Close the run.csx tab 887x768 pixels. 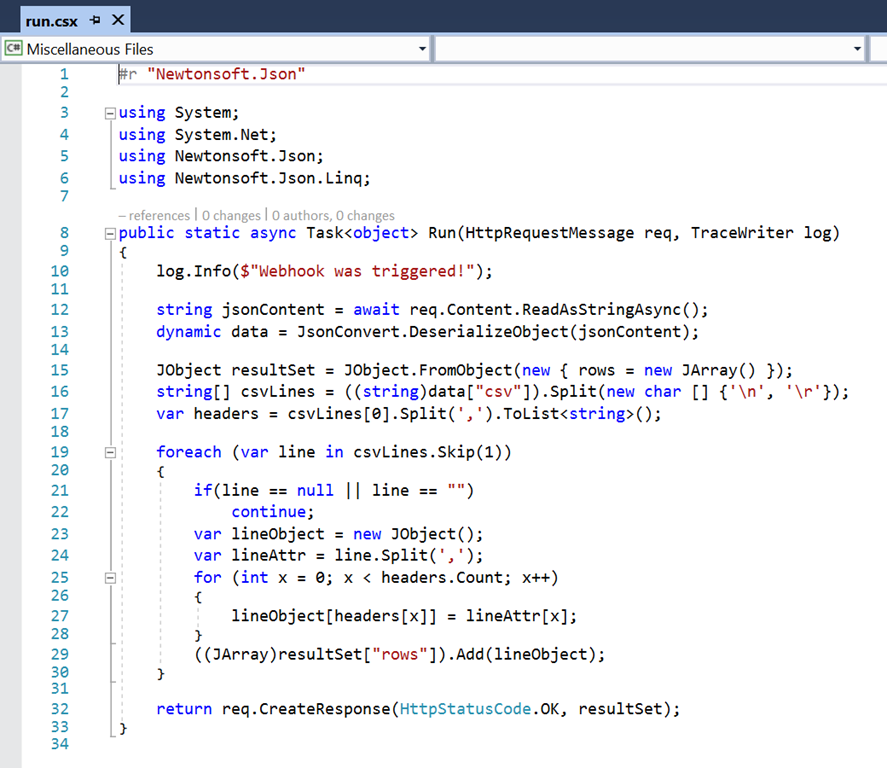point(118,20)
